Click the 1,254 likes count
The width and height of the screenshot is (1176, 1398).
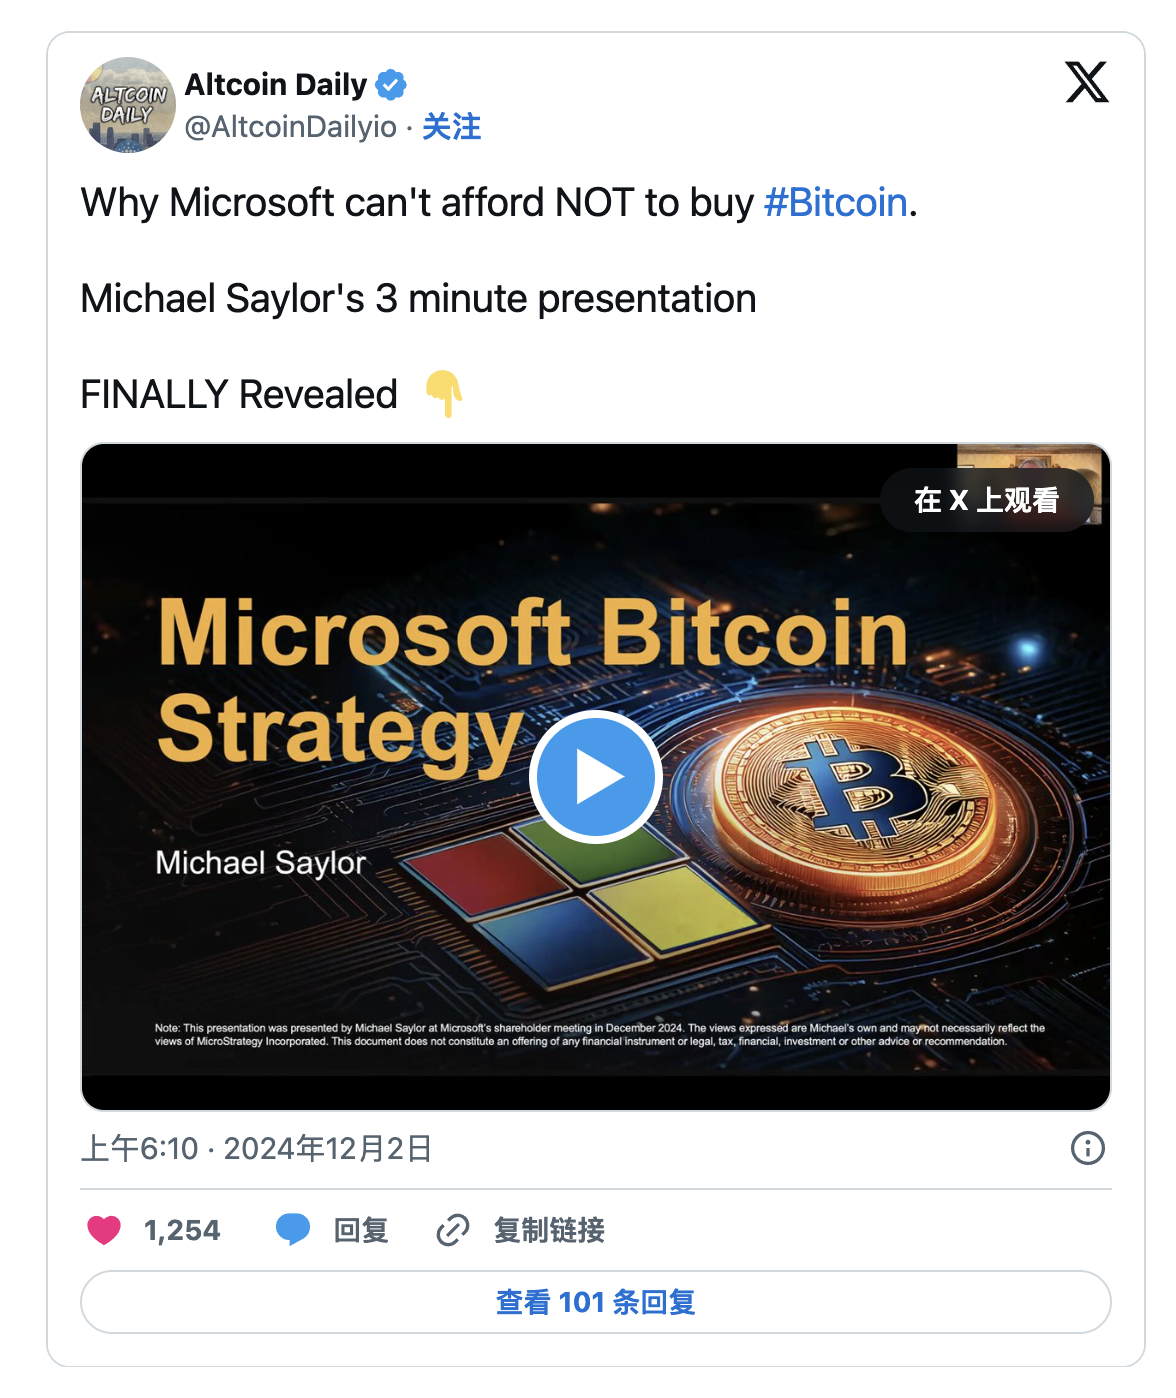182,1230
